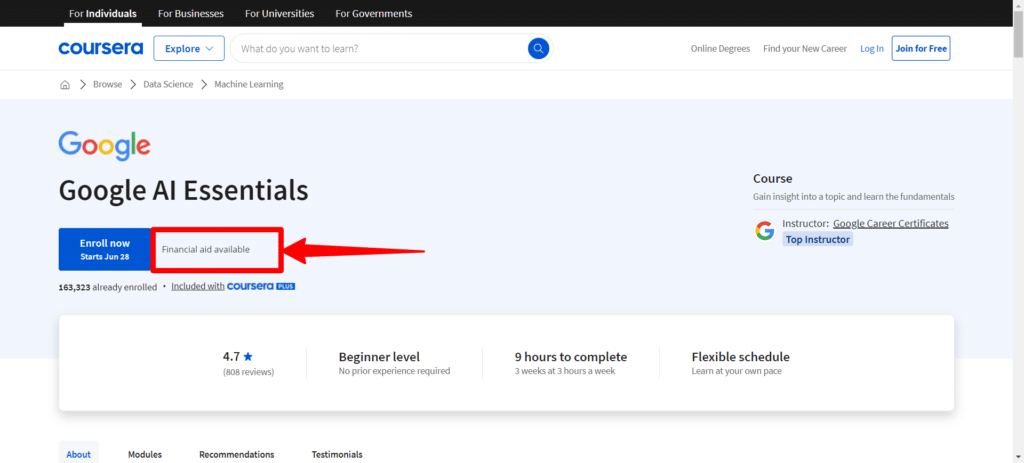The height and width of the screenshot is (463, 1024).
Task: Click the Google G instructor avatar
Action: point(765,231)
